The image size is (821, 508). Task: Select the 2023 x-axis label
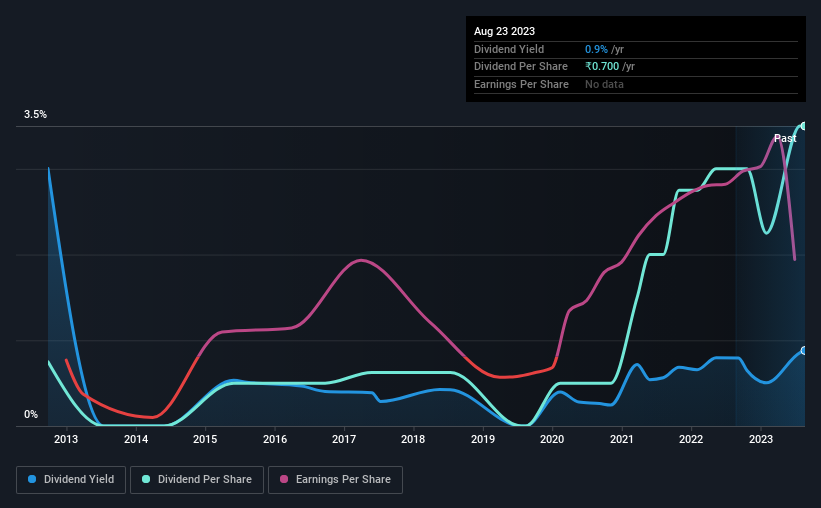pos(761,439)
